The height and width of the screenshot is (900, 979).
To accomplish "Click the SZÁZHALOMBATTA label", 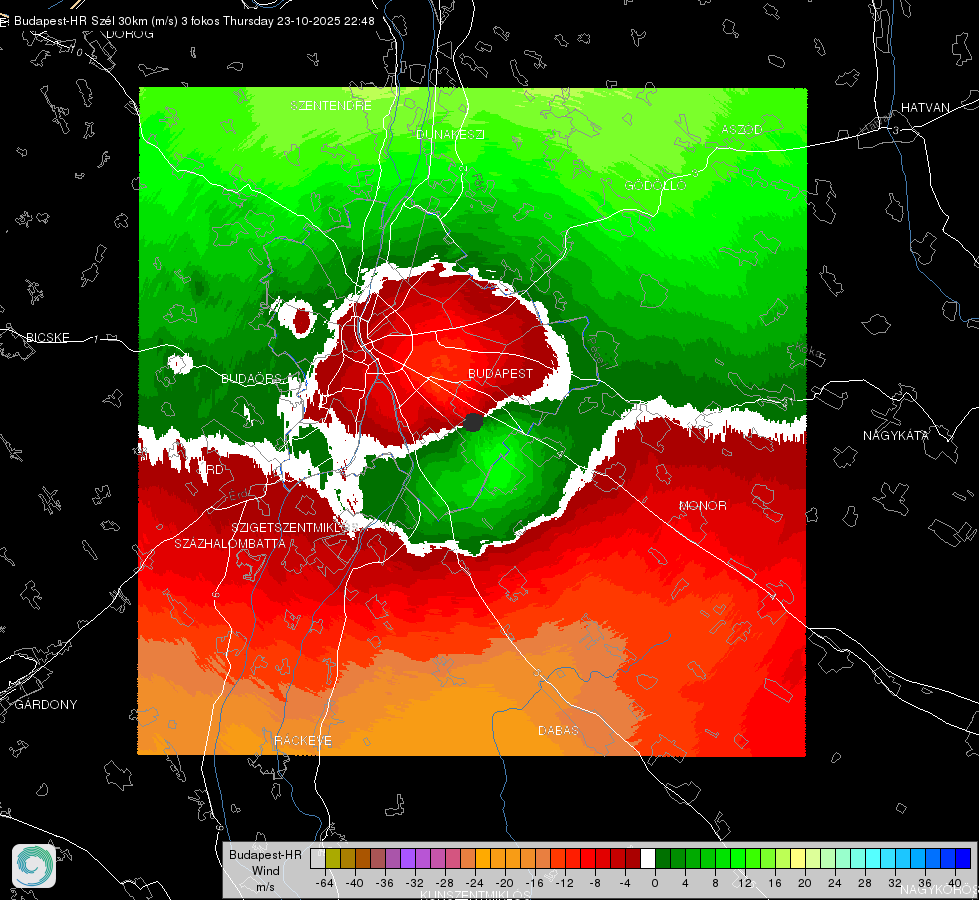I will [x=230, y=543].
